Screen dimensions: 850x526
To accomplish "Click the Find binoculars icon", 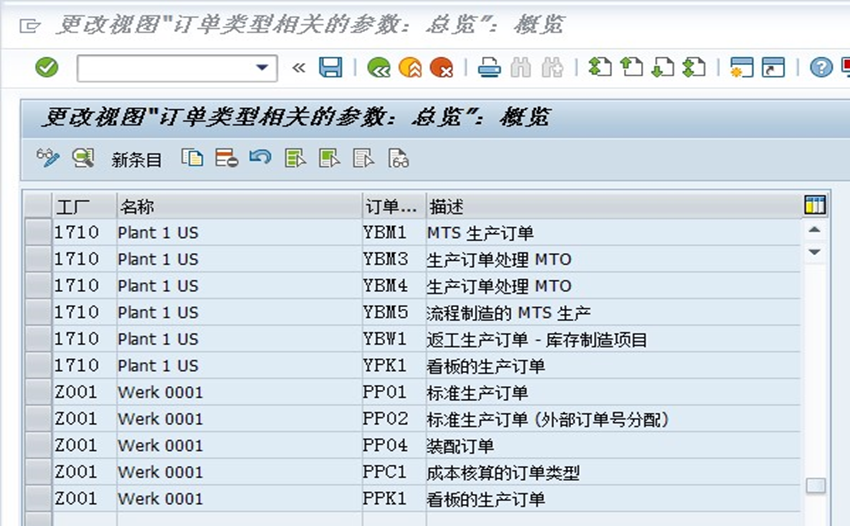I will tap(521, 68).
